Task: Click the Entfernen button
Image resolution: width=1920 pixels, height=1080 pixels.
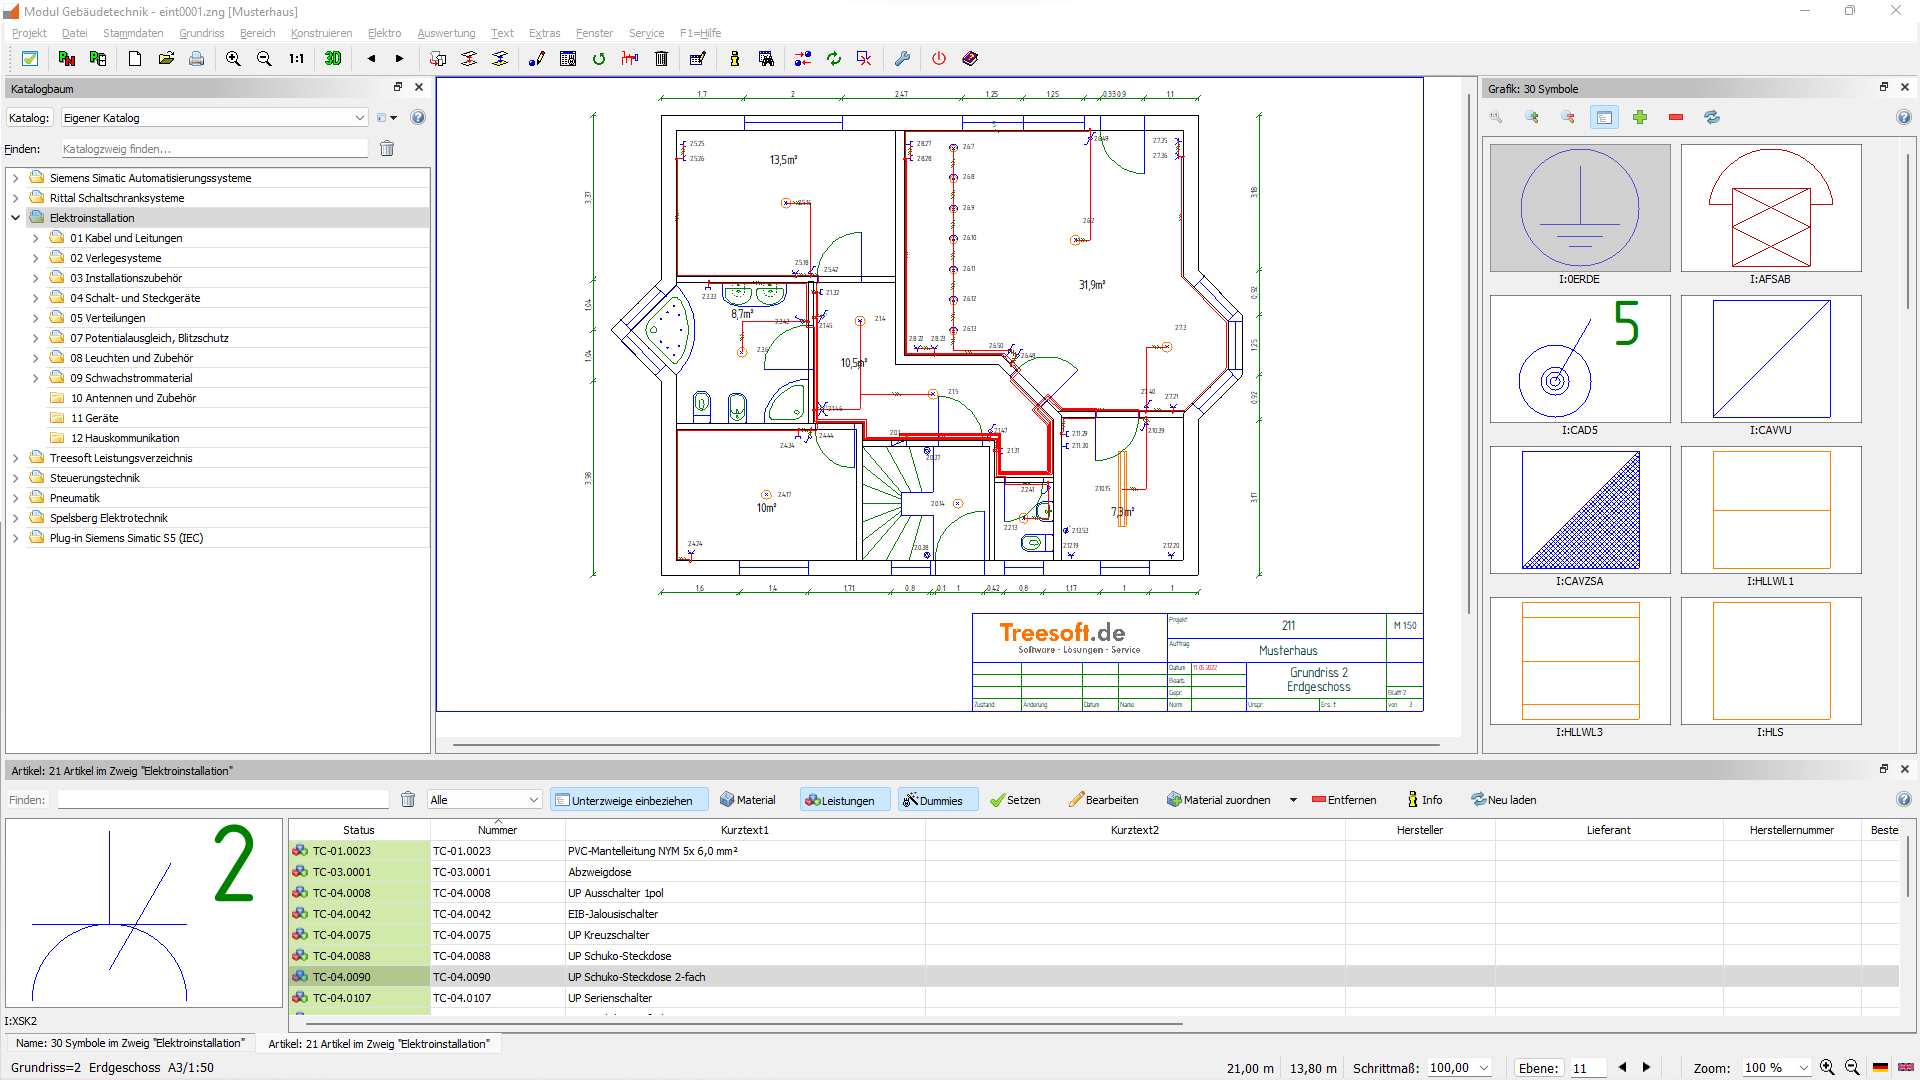Action: pyautogui.click(x=1343, y=800)
